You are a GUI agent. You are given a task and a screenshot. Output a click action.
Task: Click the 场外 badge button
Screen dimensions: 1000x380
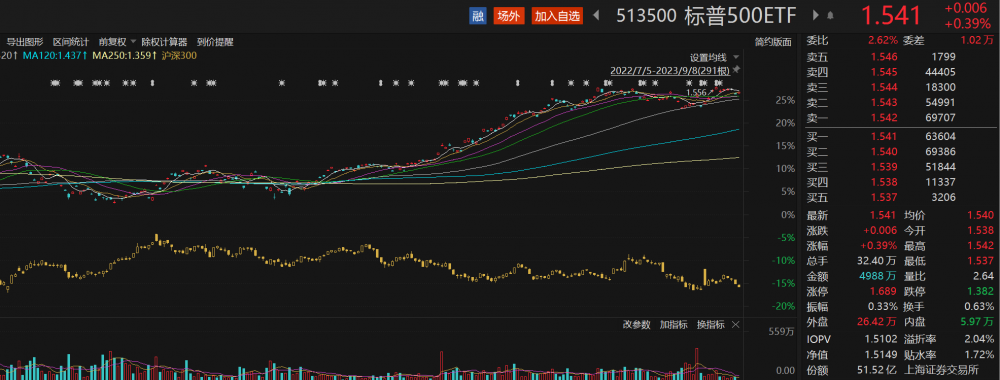click(508, 16)
